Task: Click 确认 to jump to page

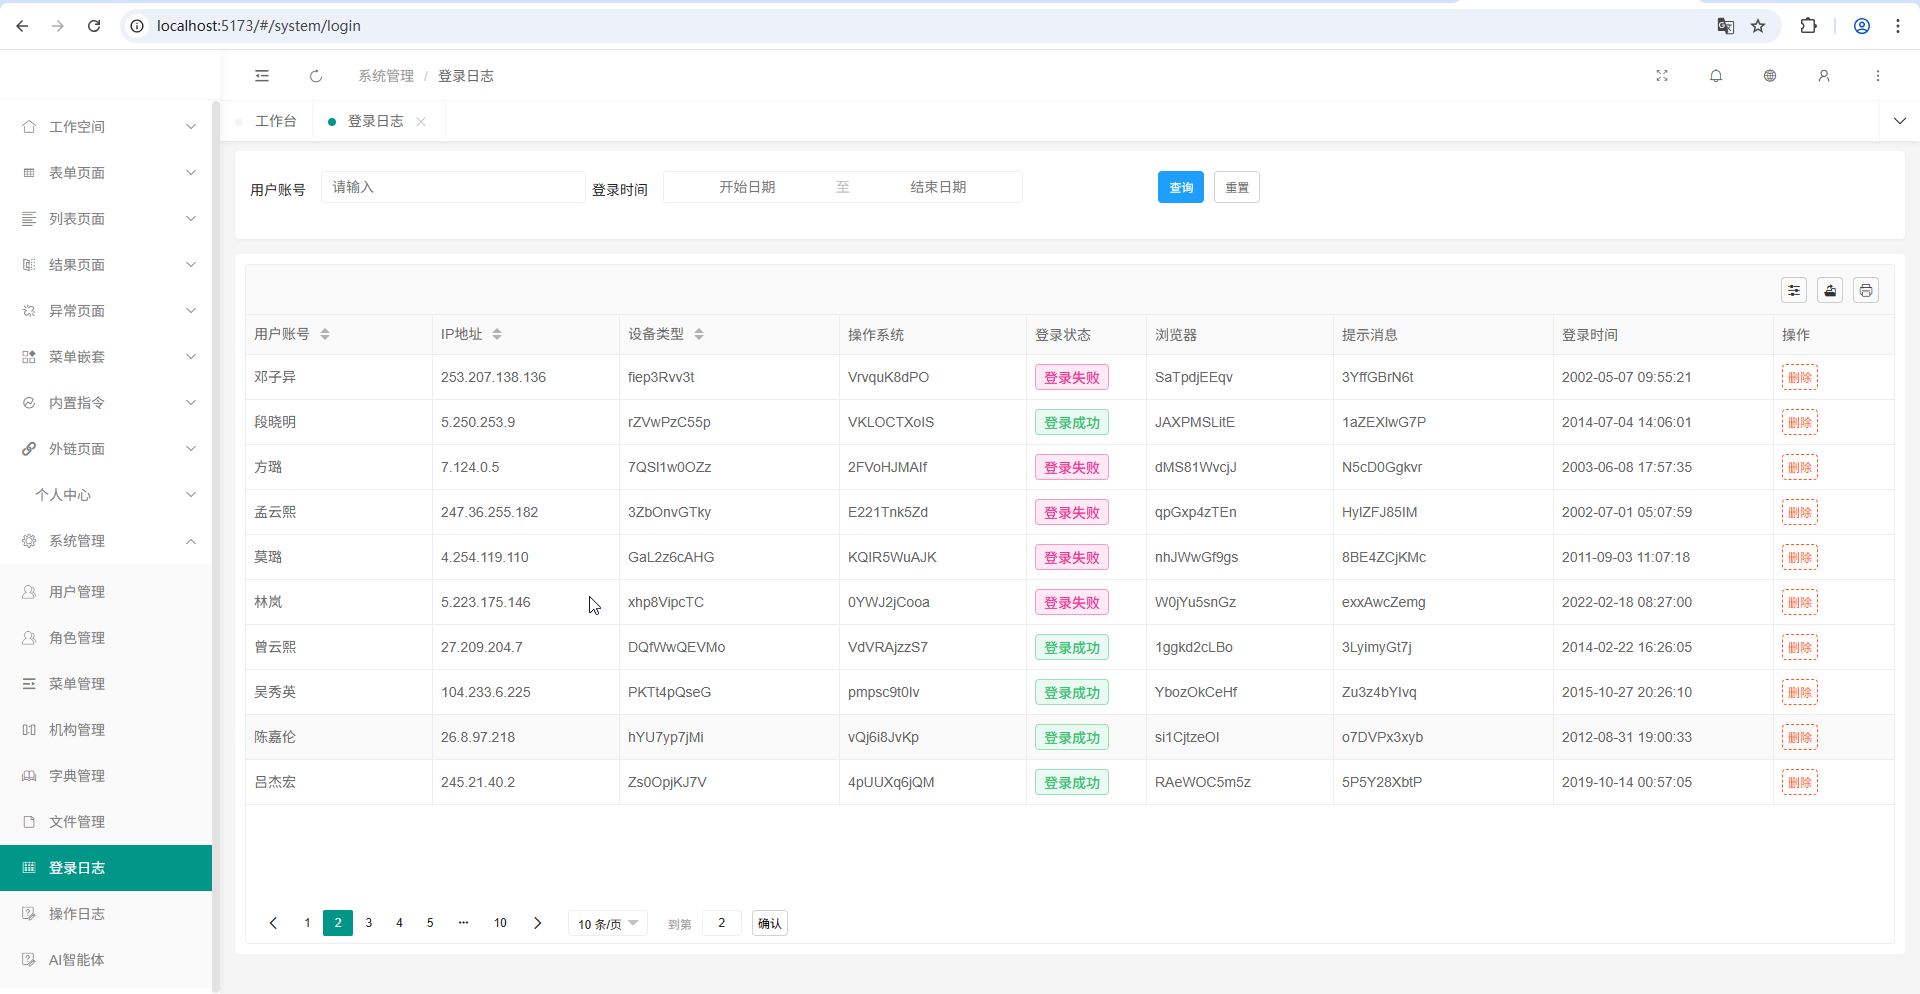Action: click(770, 923)
